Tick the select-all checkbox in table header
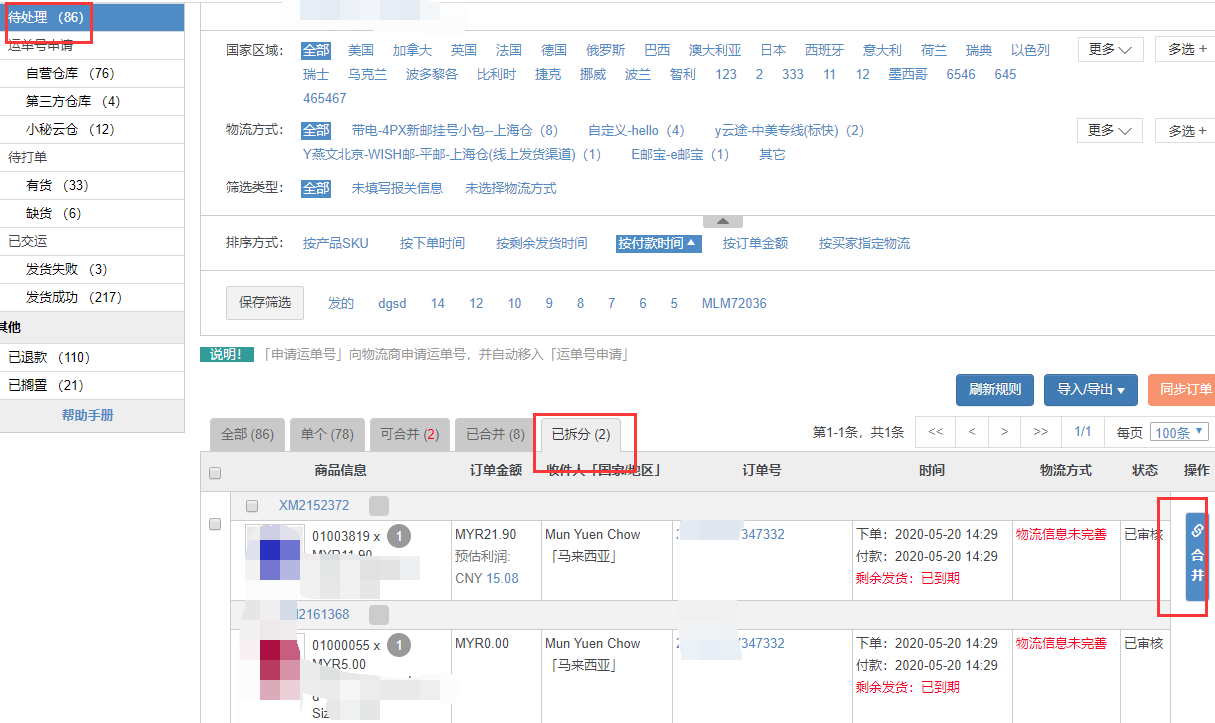This screenshot has height=723, width=1215. [x=215, y=473]
